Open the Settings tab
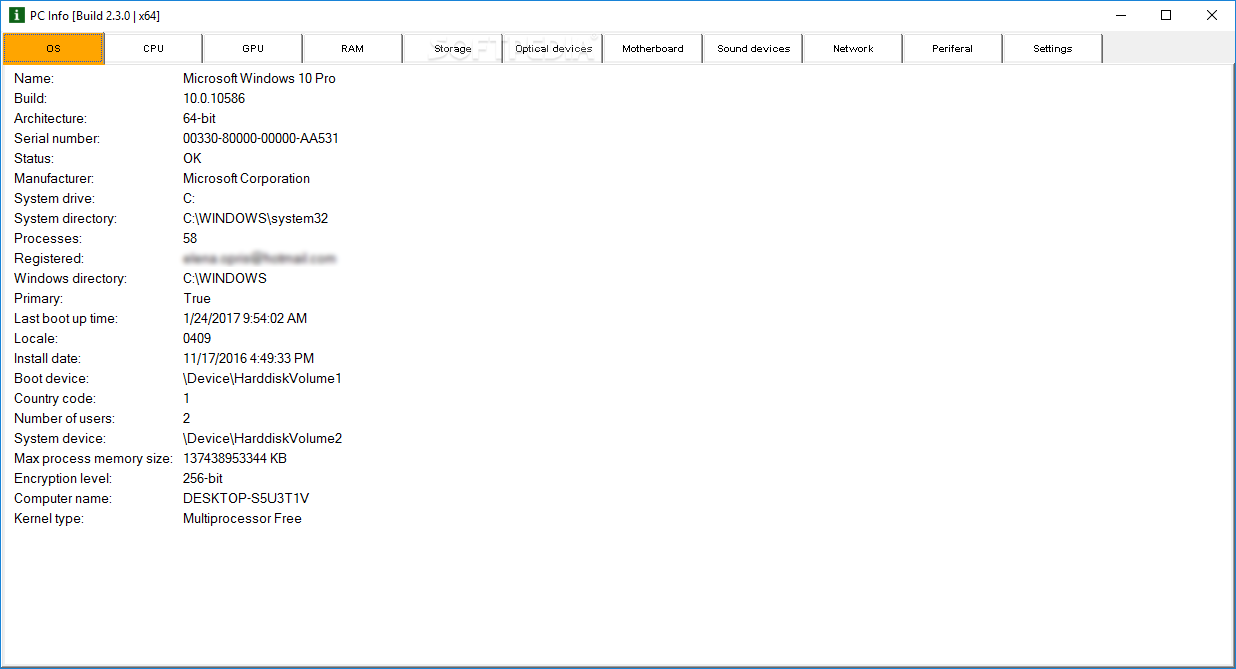Screen dimensions: 1236x669 point(1053,48)
